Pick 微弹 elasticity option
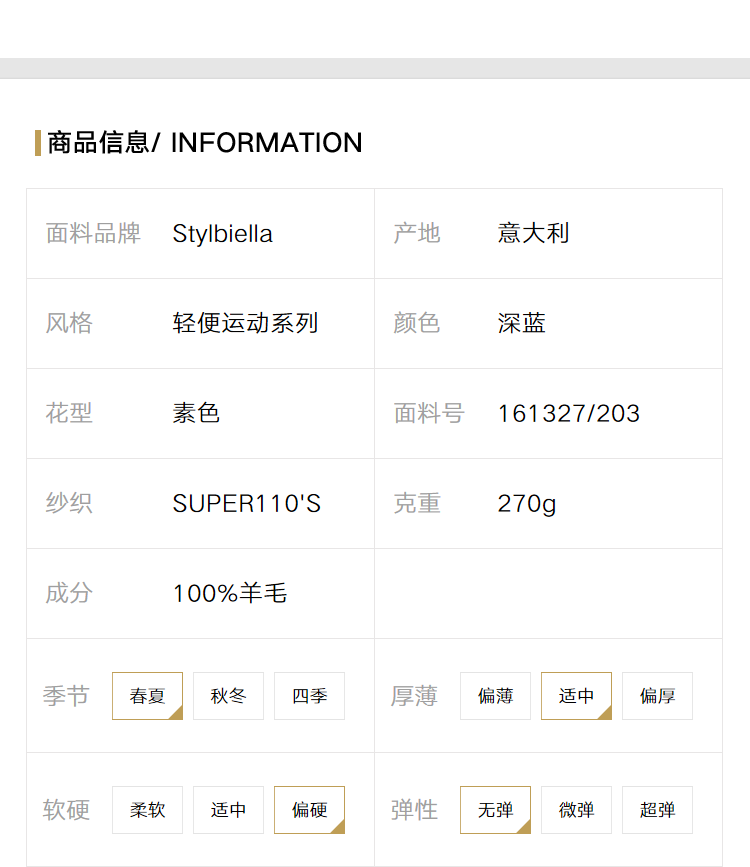750x867 pixels. [576, 809]
